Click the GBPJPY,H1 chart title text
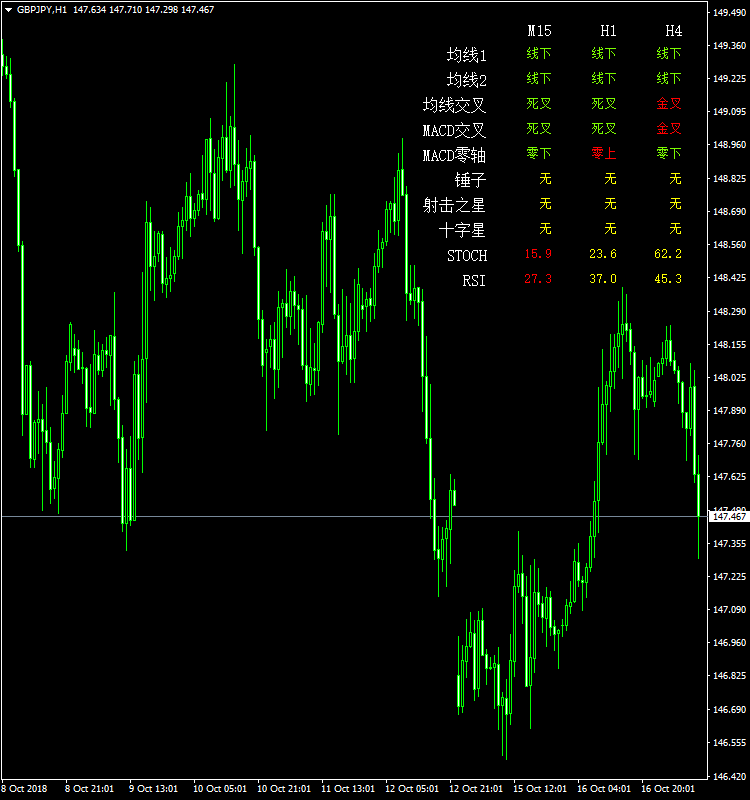 click(41, 10)
